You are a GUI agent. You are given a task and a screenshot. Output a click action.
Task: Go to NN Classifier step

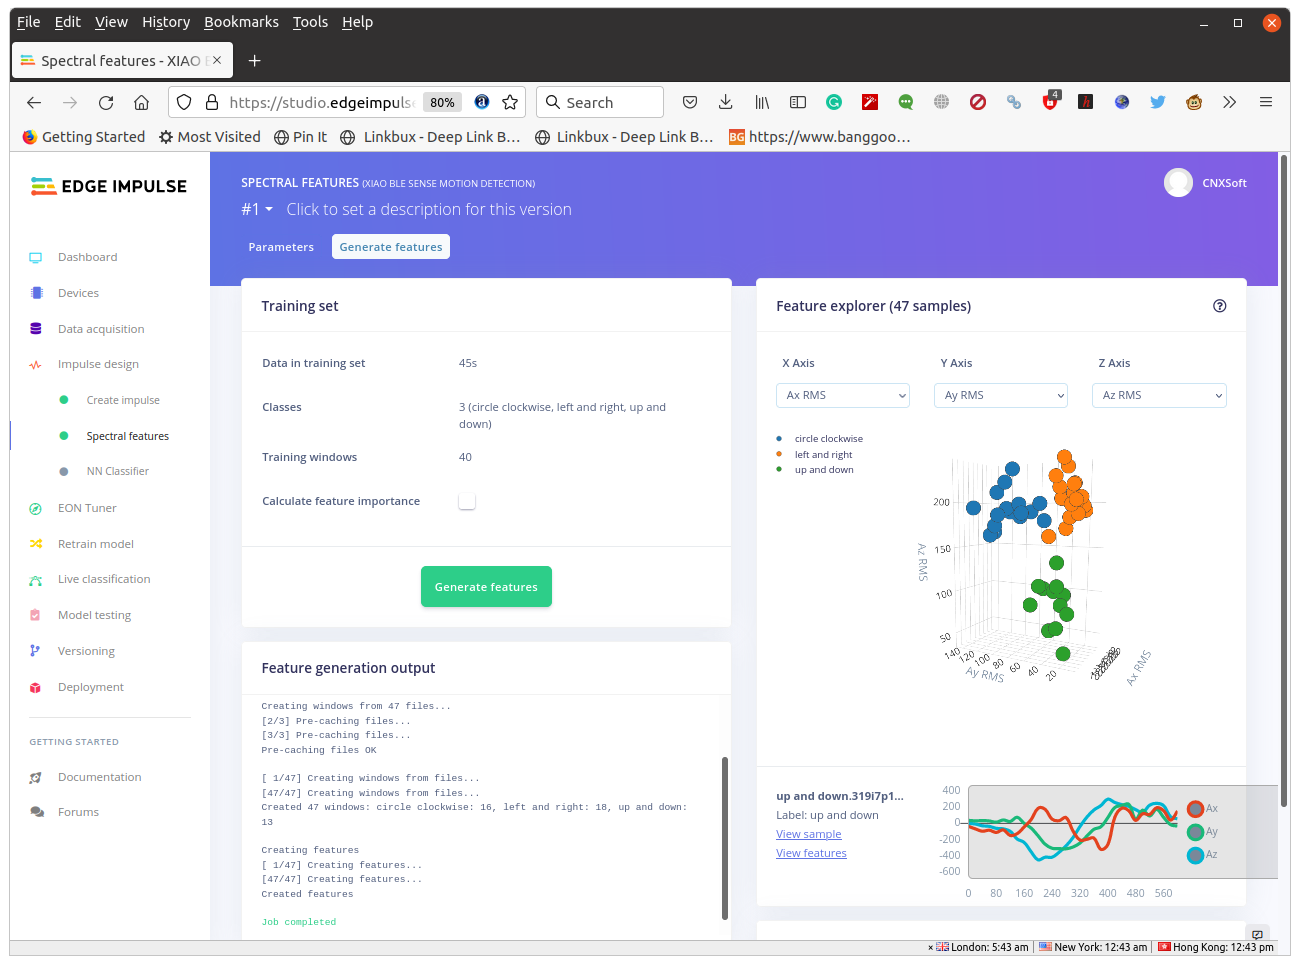(118, 471)
